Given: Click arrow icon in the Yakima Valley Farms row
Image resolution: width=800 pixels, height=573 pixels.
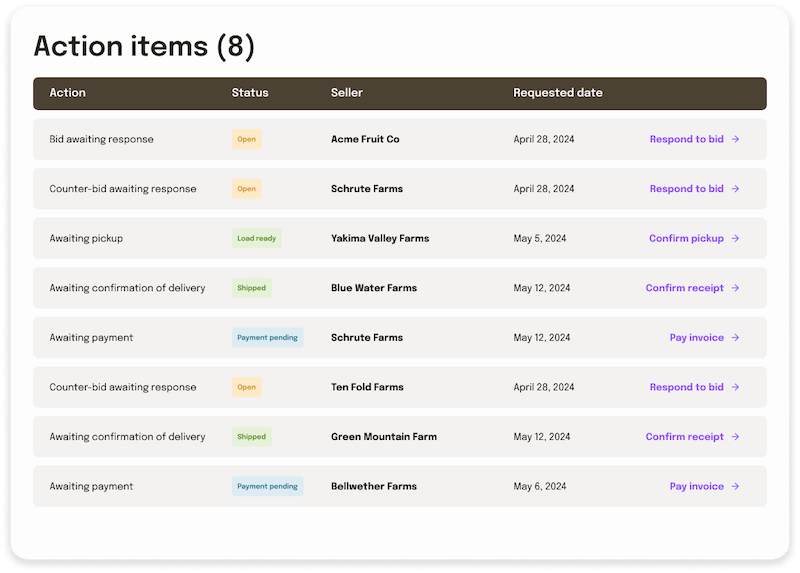Looking at the screenshot, I should point(735,238).
